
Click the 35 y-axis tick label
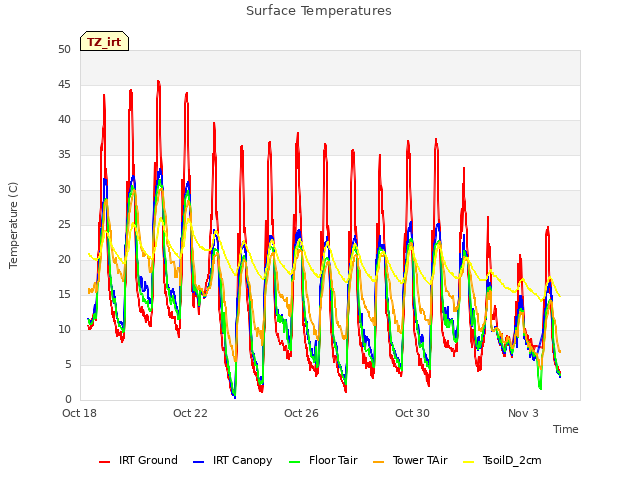point(64,155)
